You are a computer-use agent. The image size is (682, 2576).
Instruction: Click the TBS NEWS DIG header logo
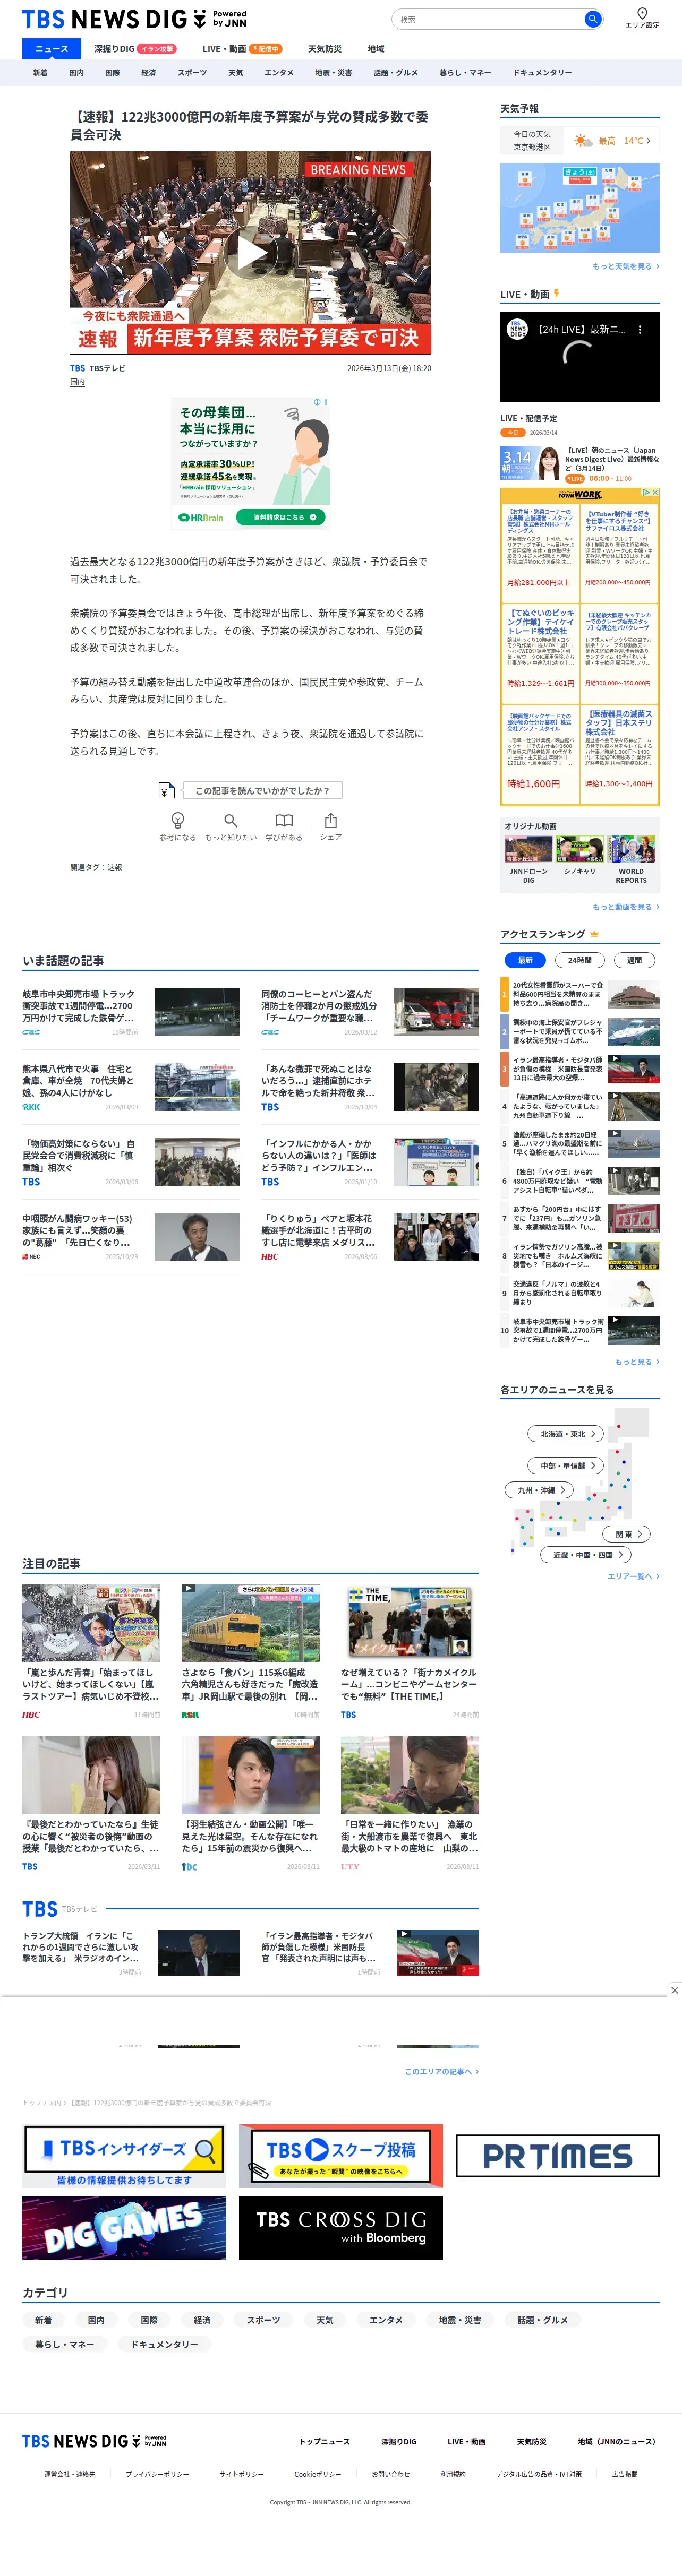click(x=134, y=20)
